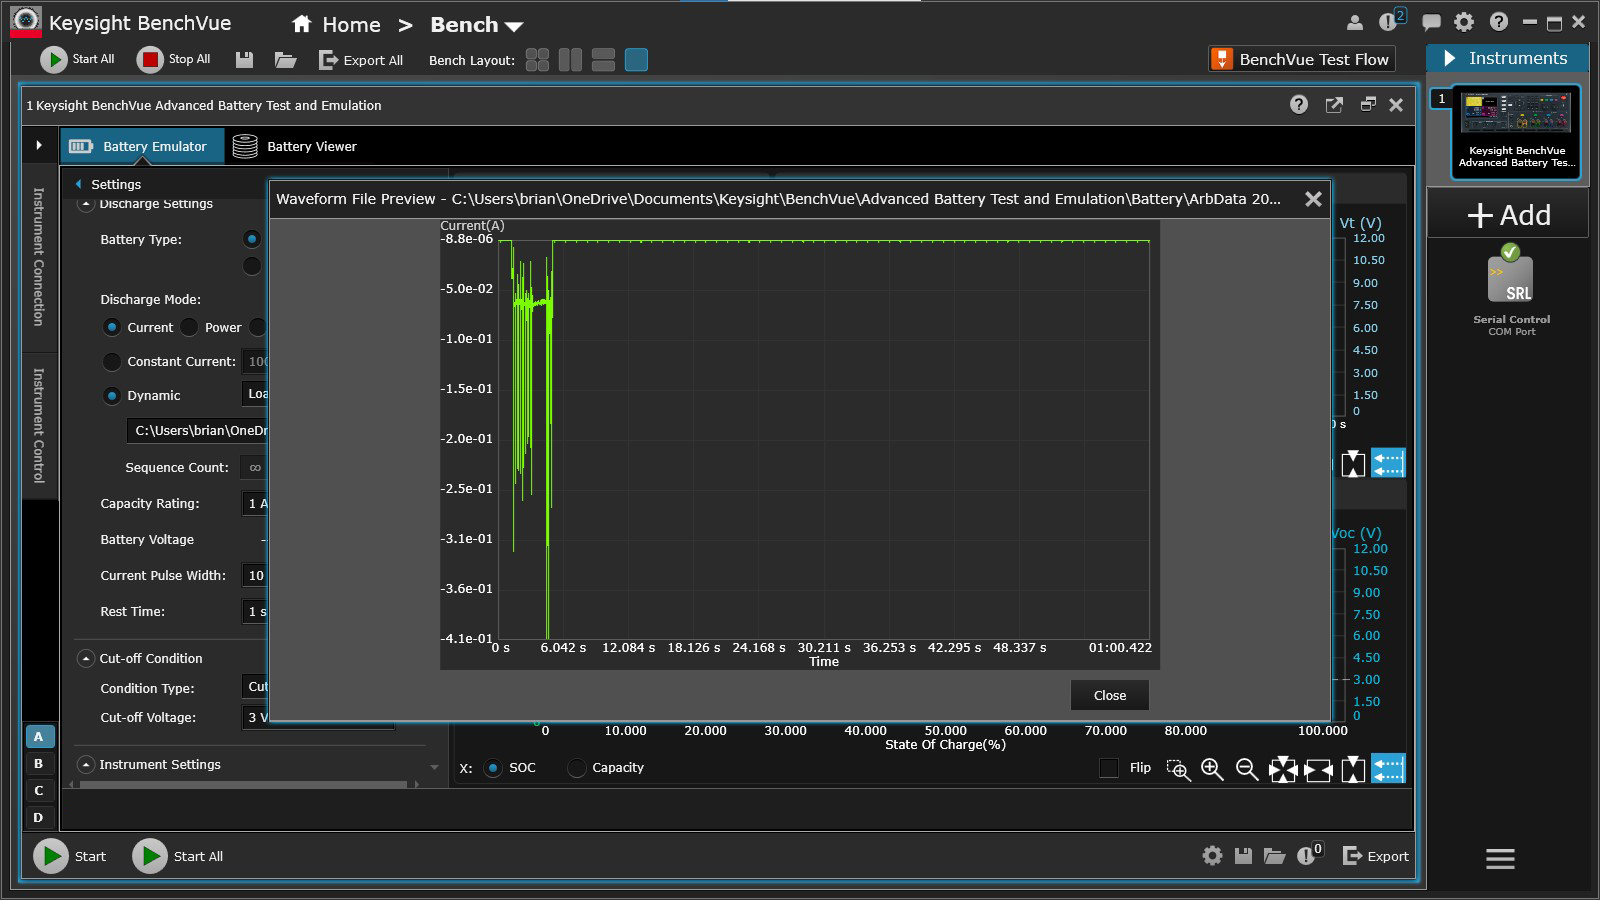Select the second Battery Type radio button
Screen dimensions: 1600x900
(252, 266)
